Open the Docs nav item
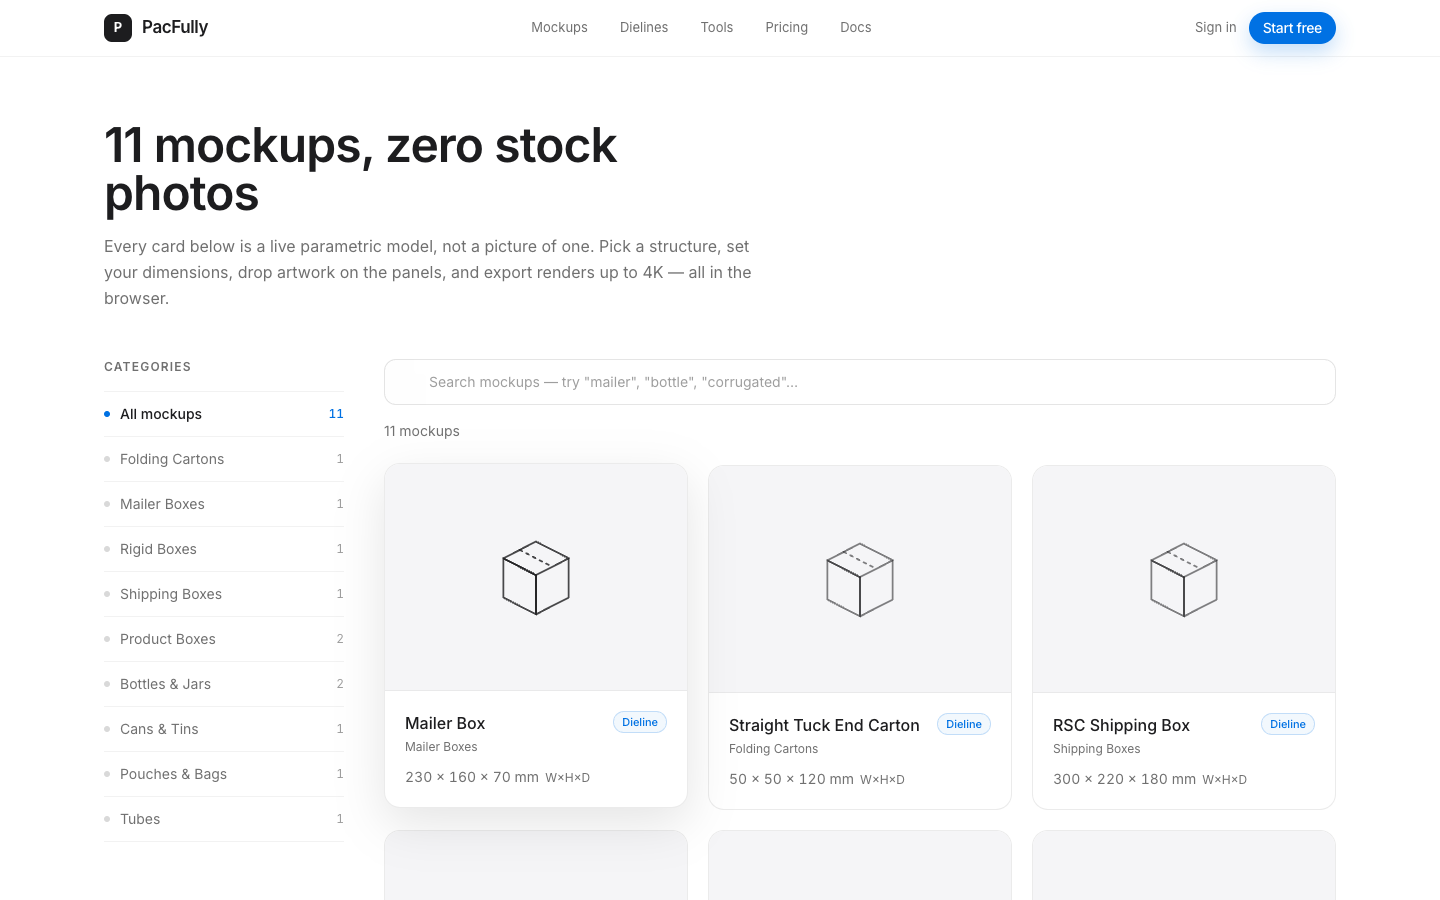 (856, 28)
